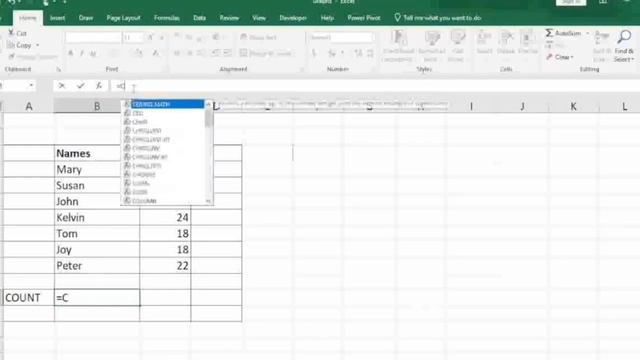Click the Increase Font Size icon
Viewport: 640px width, 360px height.
coord(150,38)
